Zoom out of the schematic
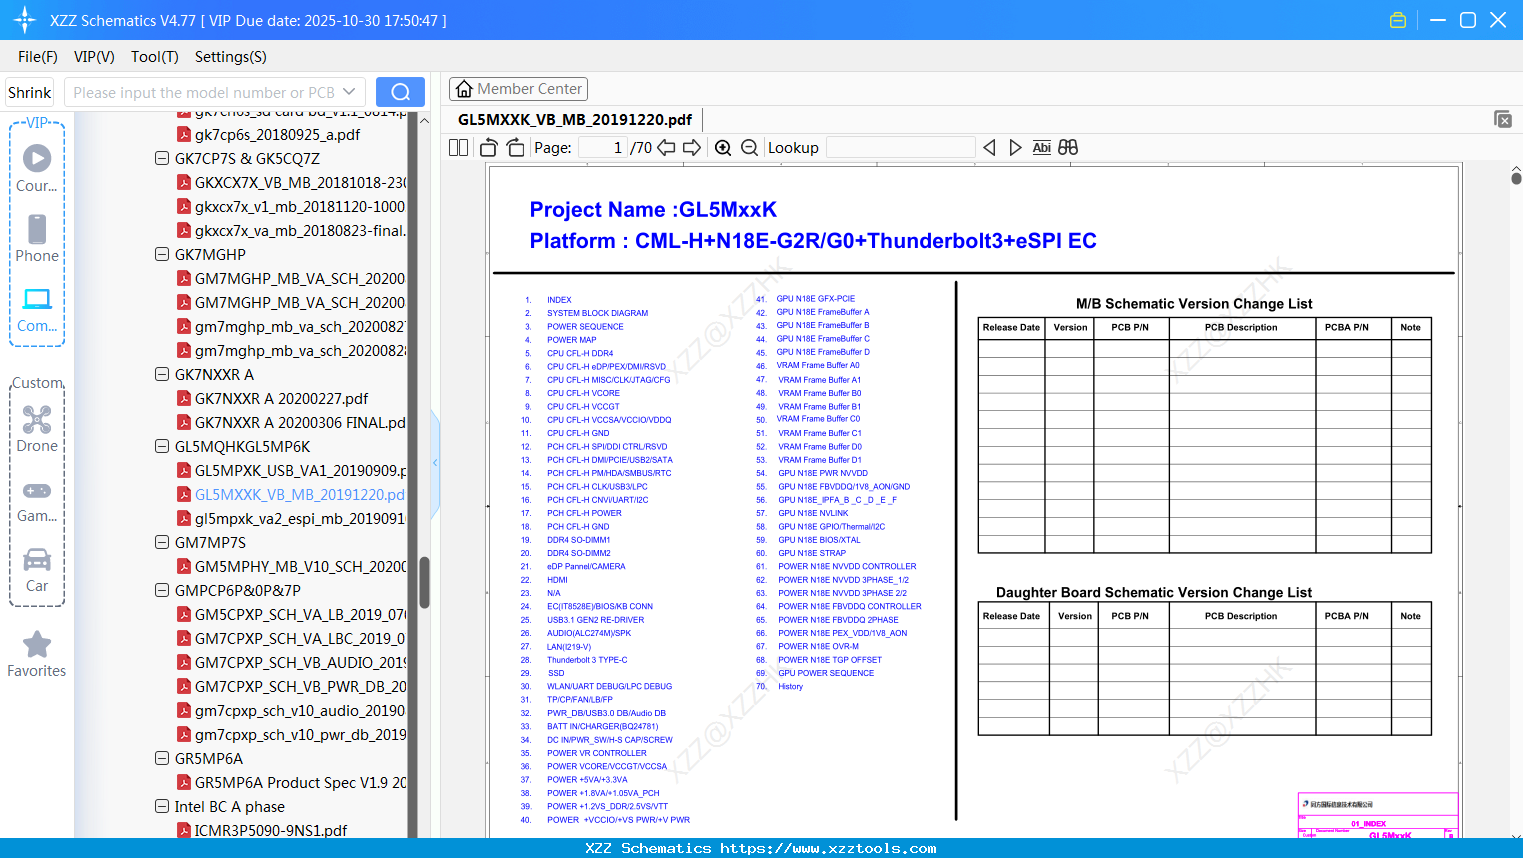The image size is (1523, 858). pos(749,148)
